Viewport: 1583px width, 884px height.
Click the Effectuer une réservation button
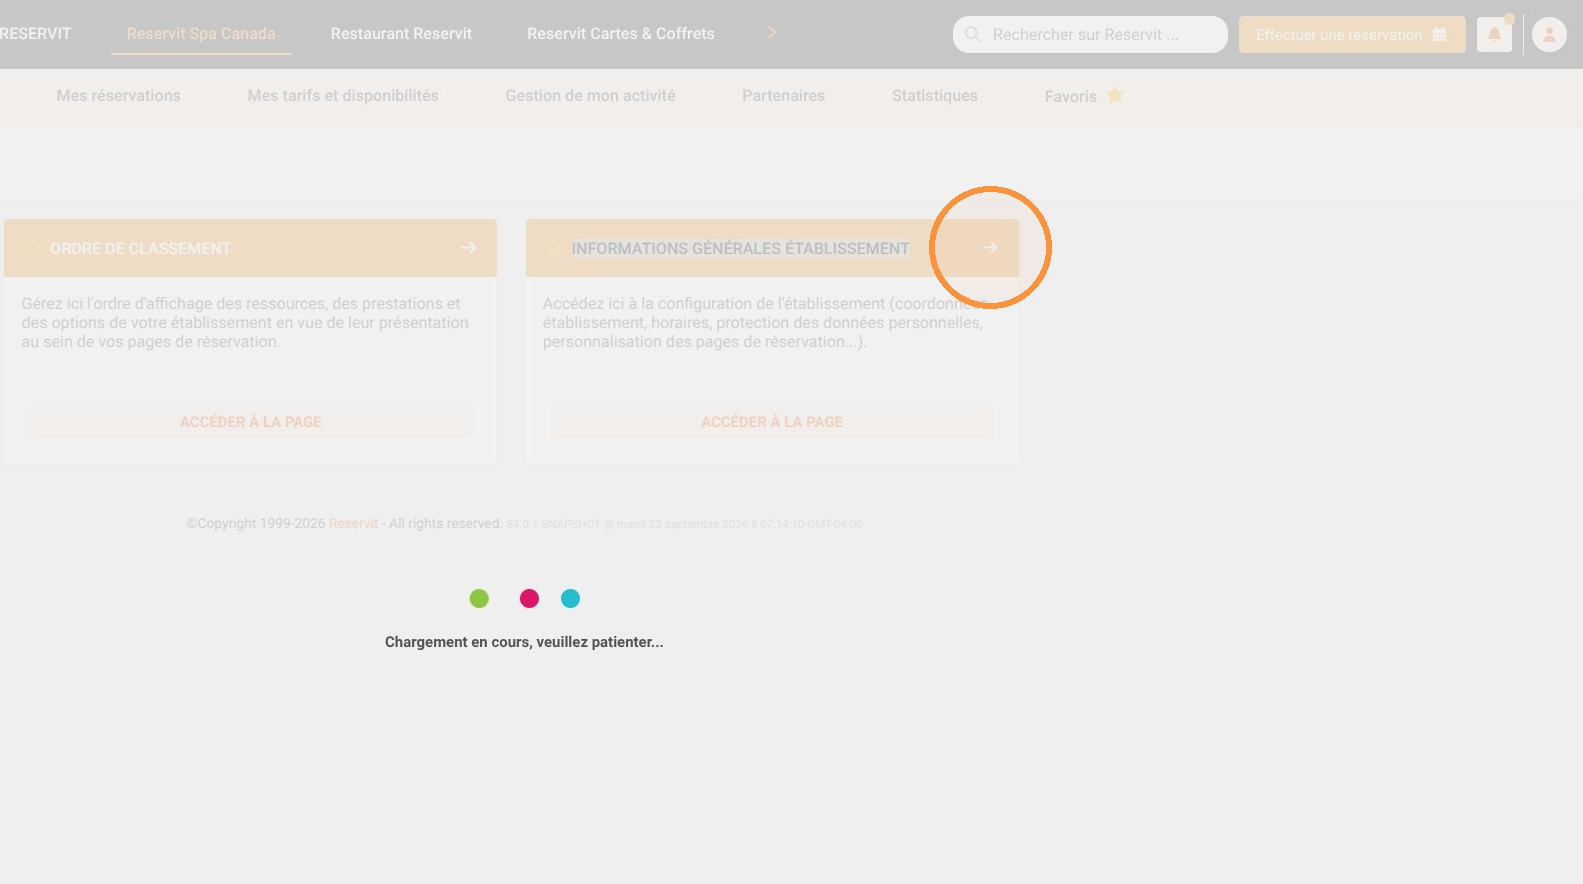(x=1352, y=34)
